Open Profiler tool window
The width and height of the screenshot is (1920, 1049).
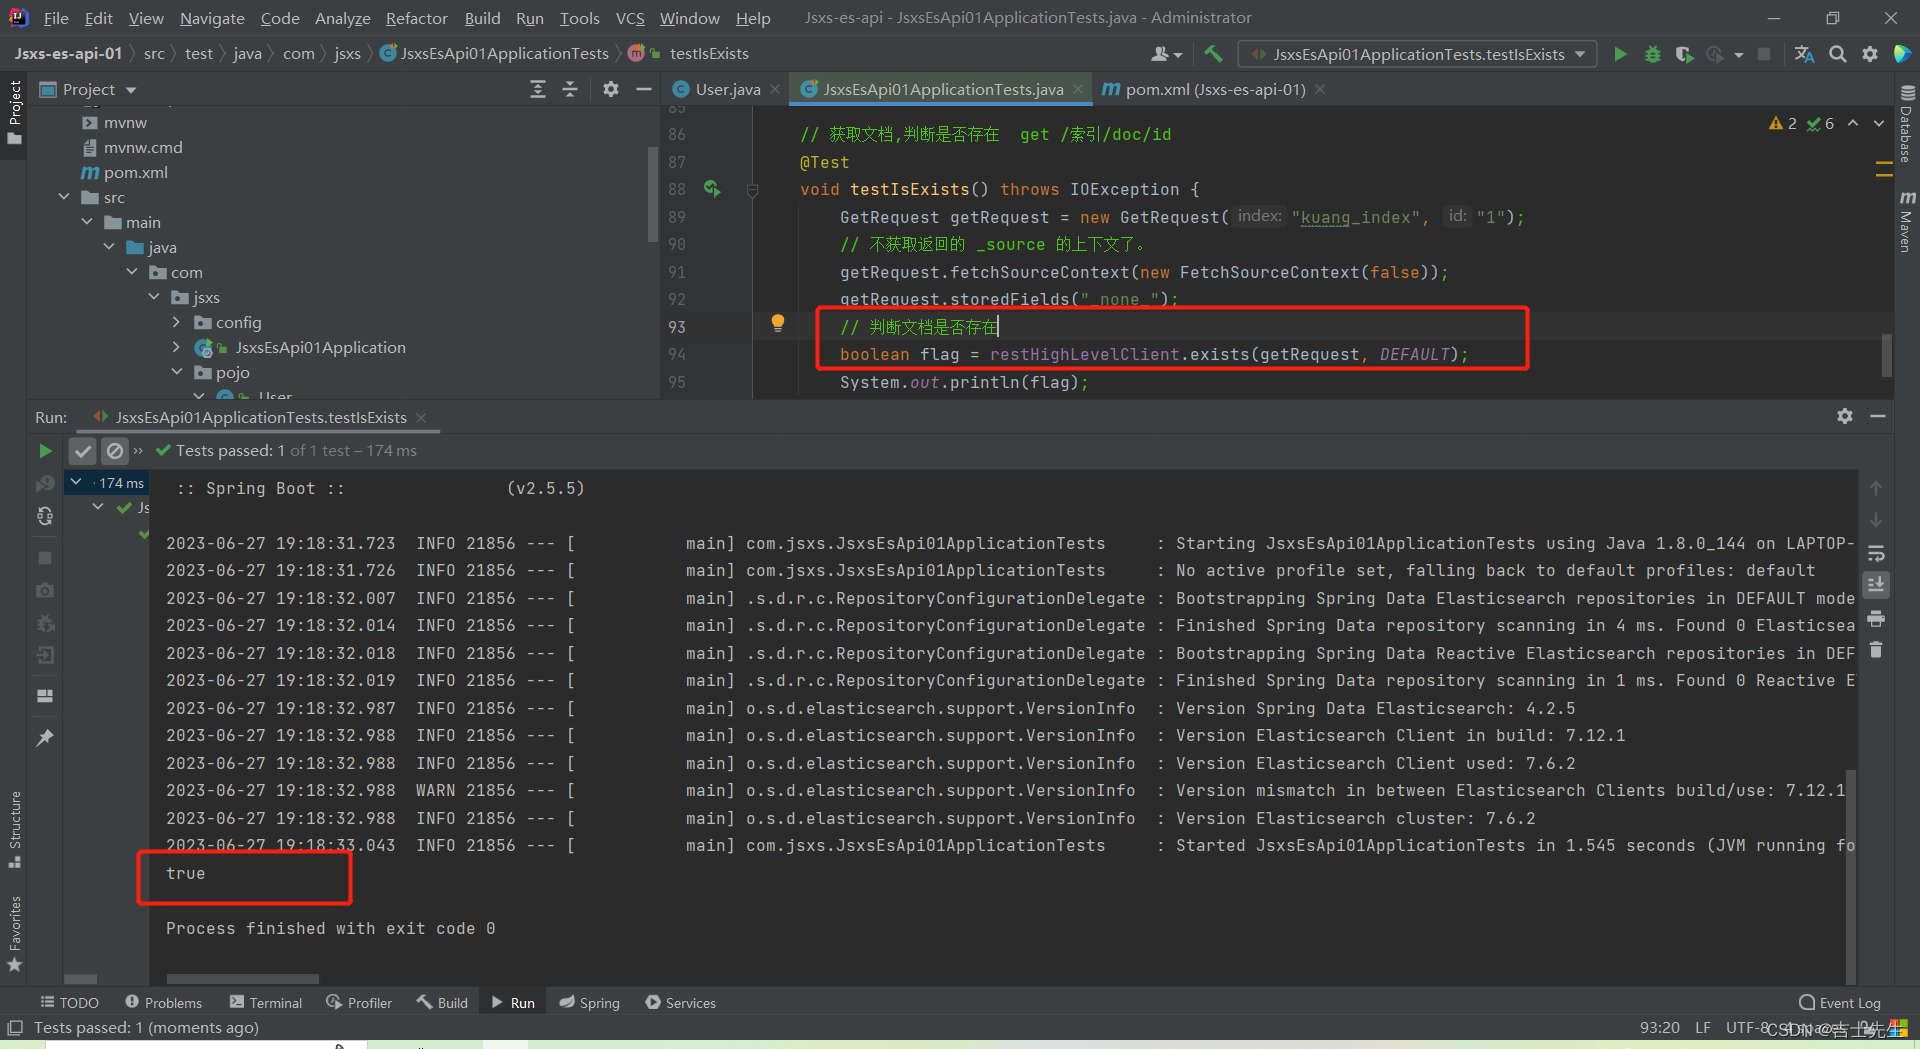pyautogui.click(x=358, y=1003)
